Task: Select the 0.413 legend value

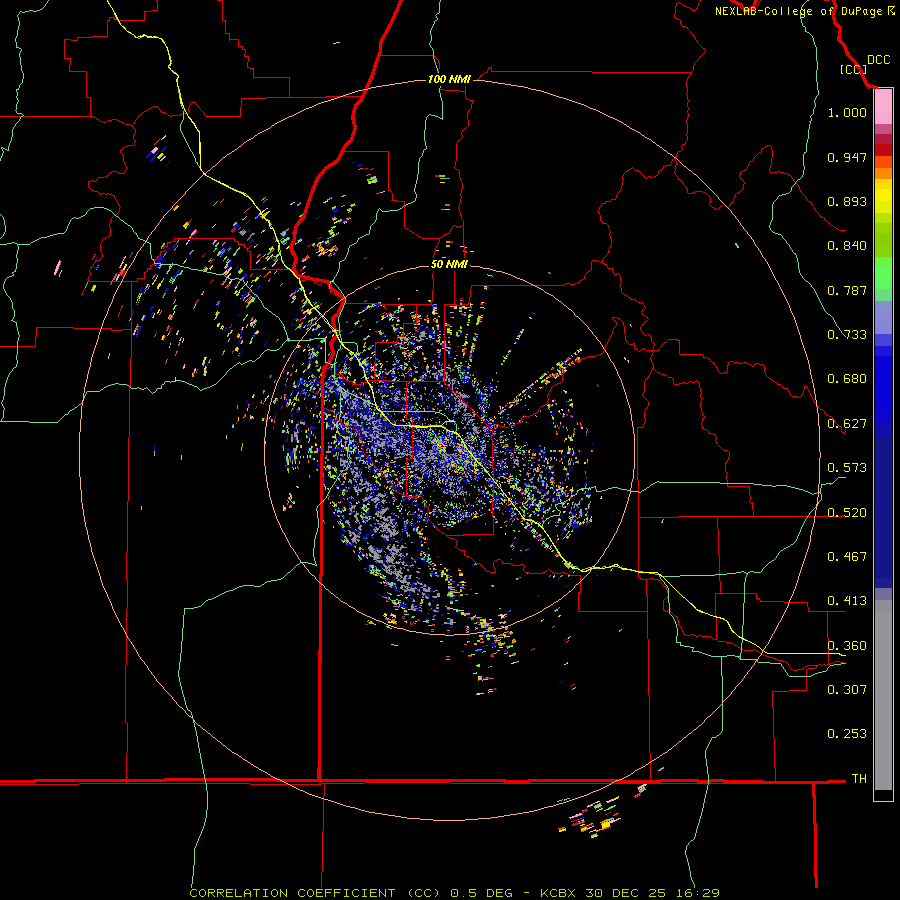Action: click(847, 601)
